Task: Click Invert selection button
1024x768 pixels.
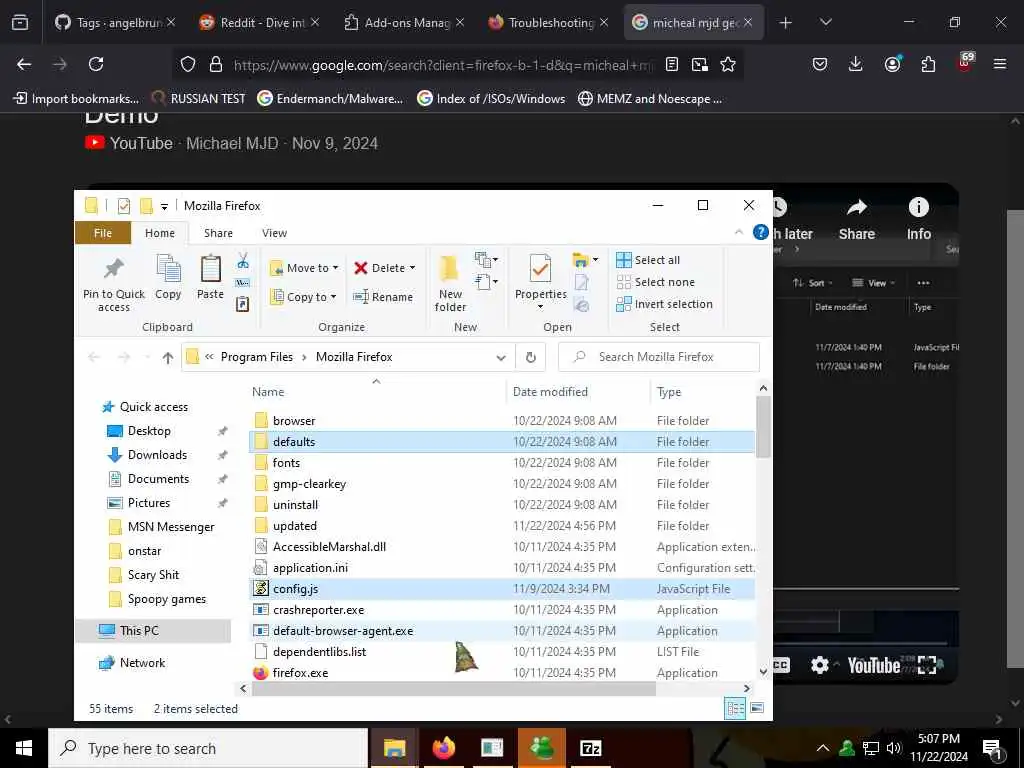Action: (665, 304)
